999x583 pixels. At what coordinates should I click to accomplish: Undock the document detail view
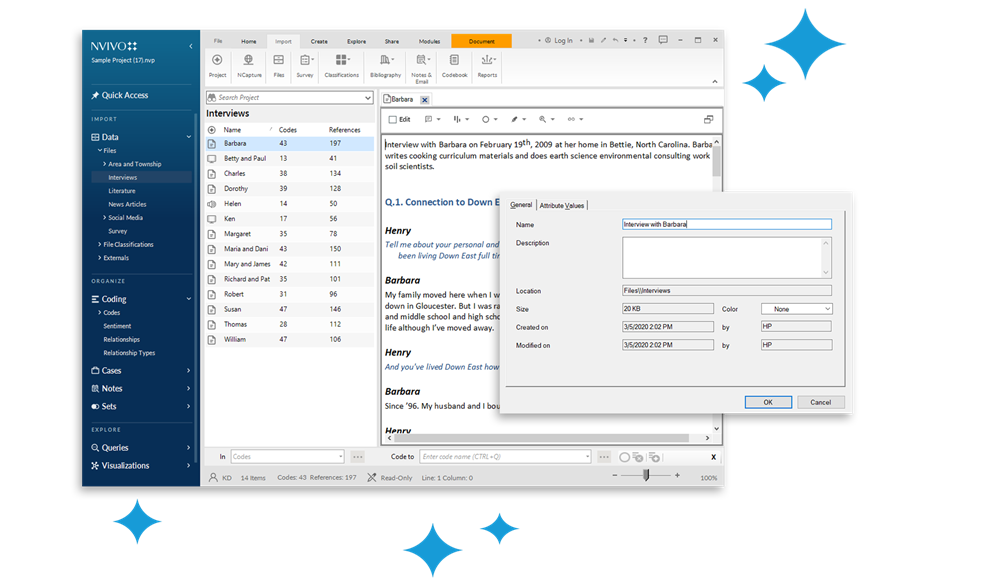pyautogui.click(x=708, y=119)
